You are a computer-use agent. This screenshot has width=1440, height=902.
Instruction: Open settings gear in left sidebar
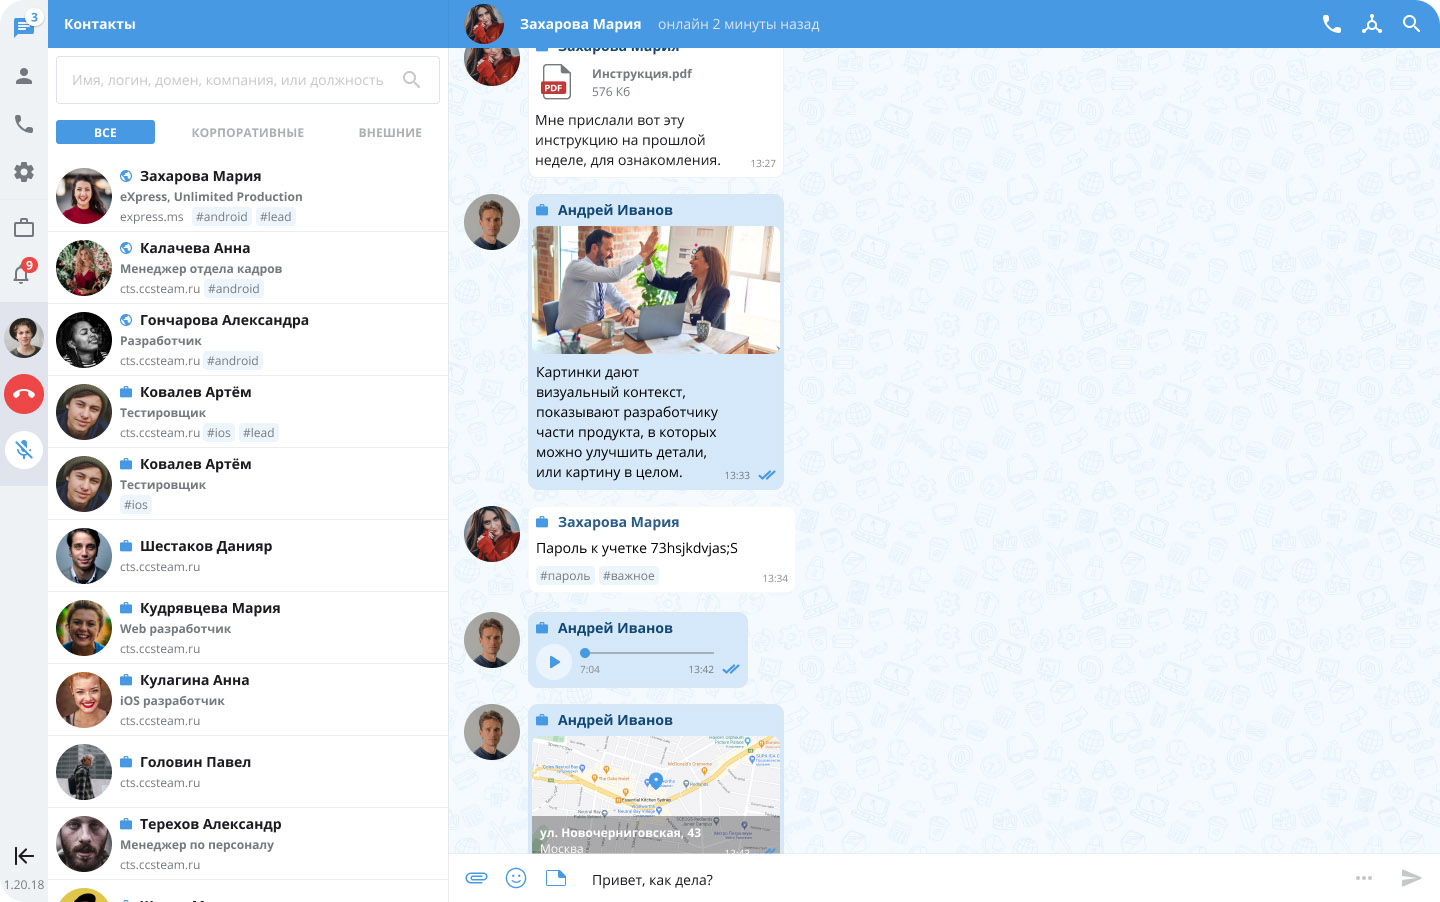pyautogui.click(x=24, y=172)
